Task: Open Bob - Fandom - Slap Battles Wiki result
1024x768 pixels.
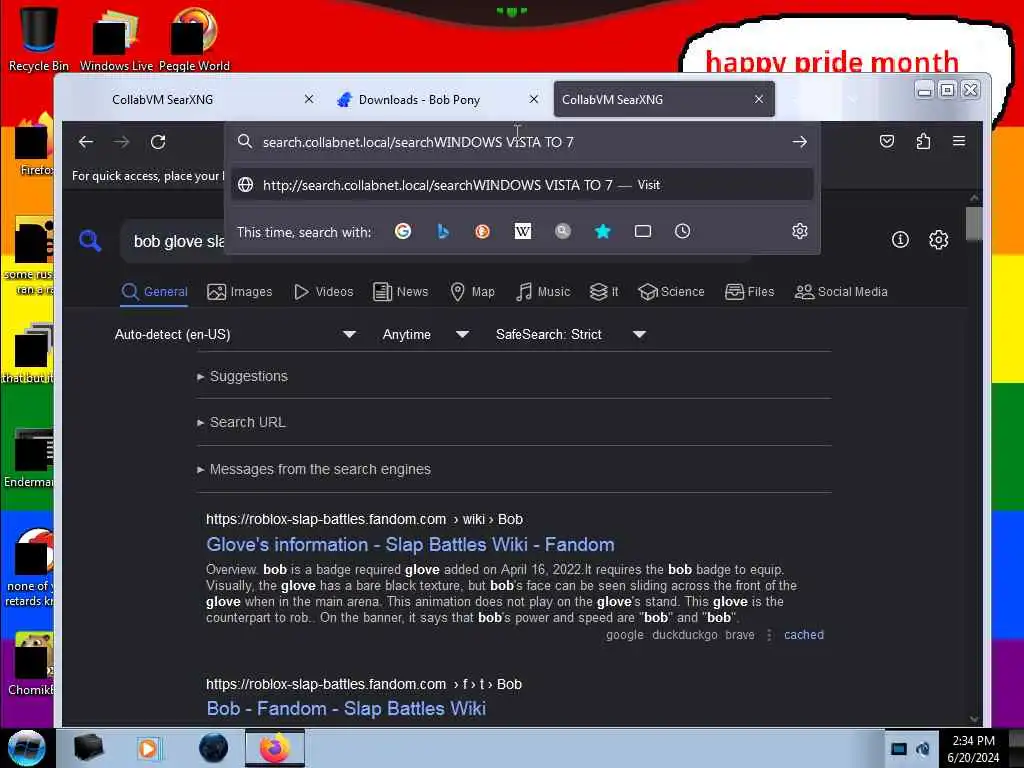Action: click(x=346, y=709)
